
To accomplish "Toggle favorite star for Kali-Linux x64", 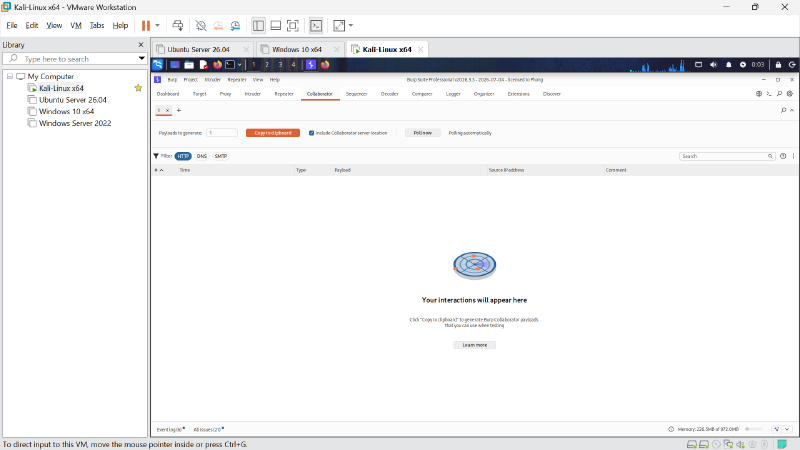I will point(138,88).
